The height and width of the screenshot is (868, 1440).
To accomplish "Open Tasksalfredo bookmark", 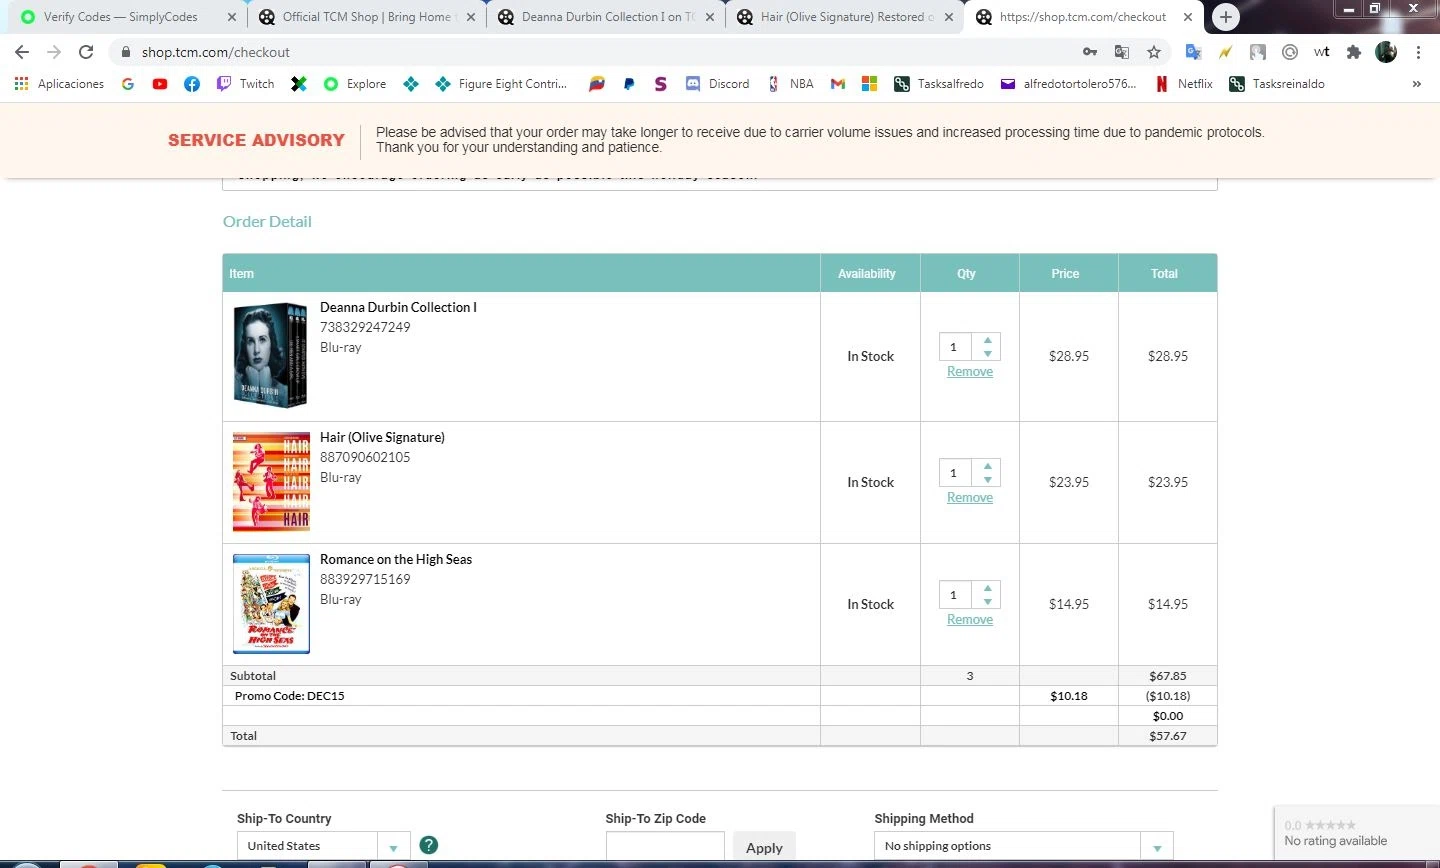I will point(939,84).
